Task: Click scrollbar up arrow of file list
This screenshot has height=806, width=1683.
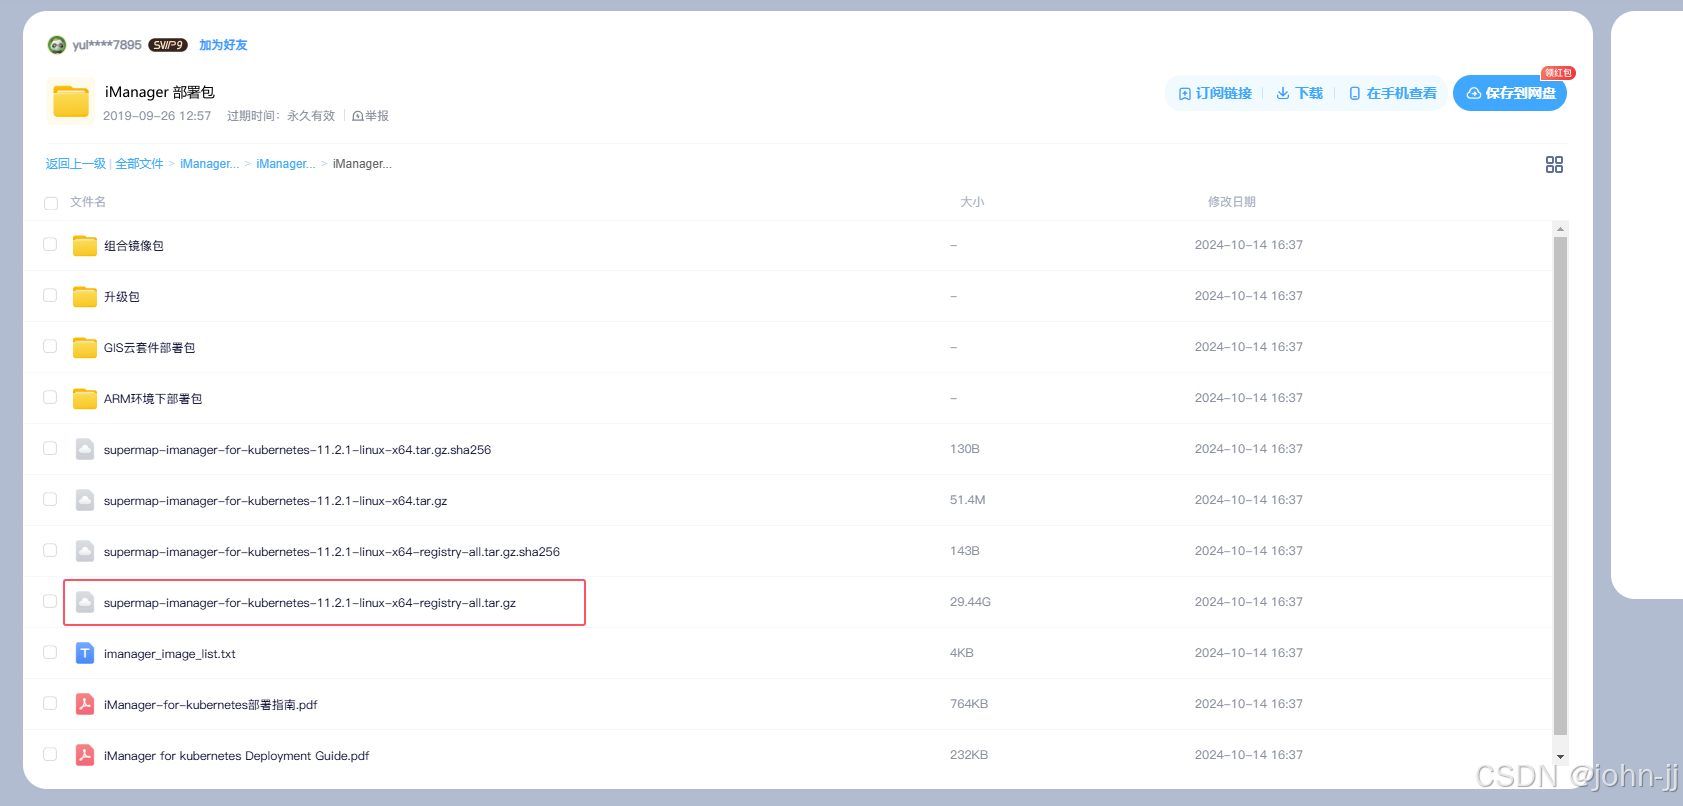Action: (1560, 229)
